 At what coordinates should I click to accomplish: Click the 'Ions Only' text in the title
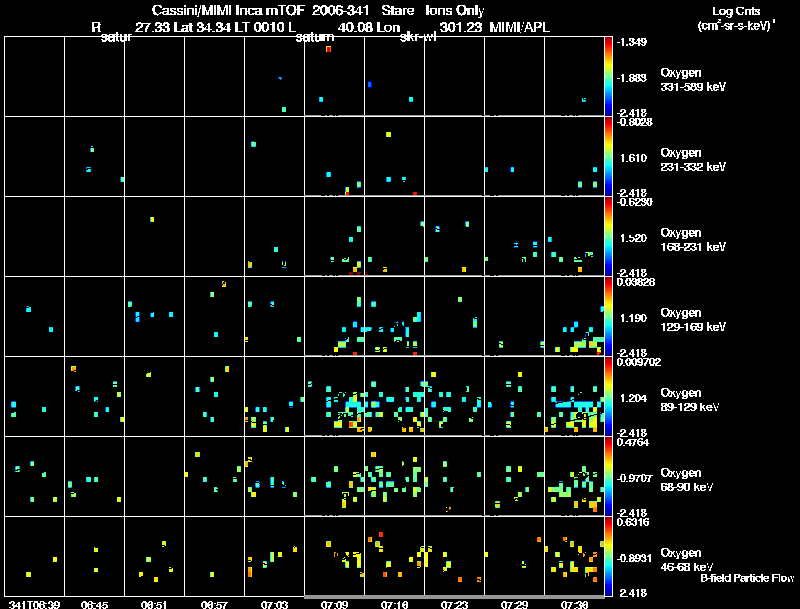(x=455, y=11)
